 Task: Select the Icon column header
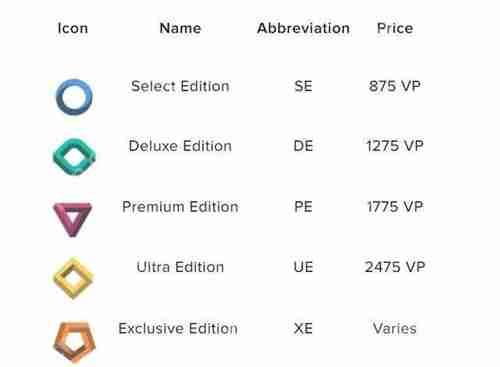coord(73,28)
